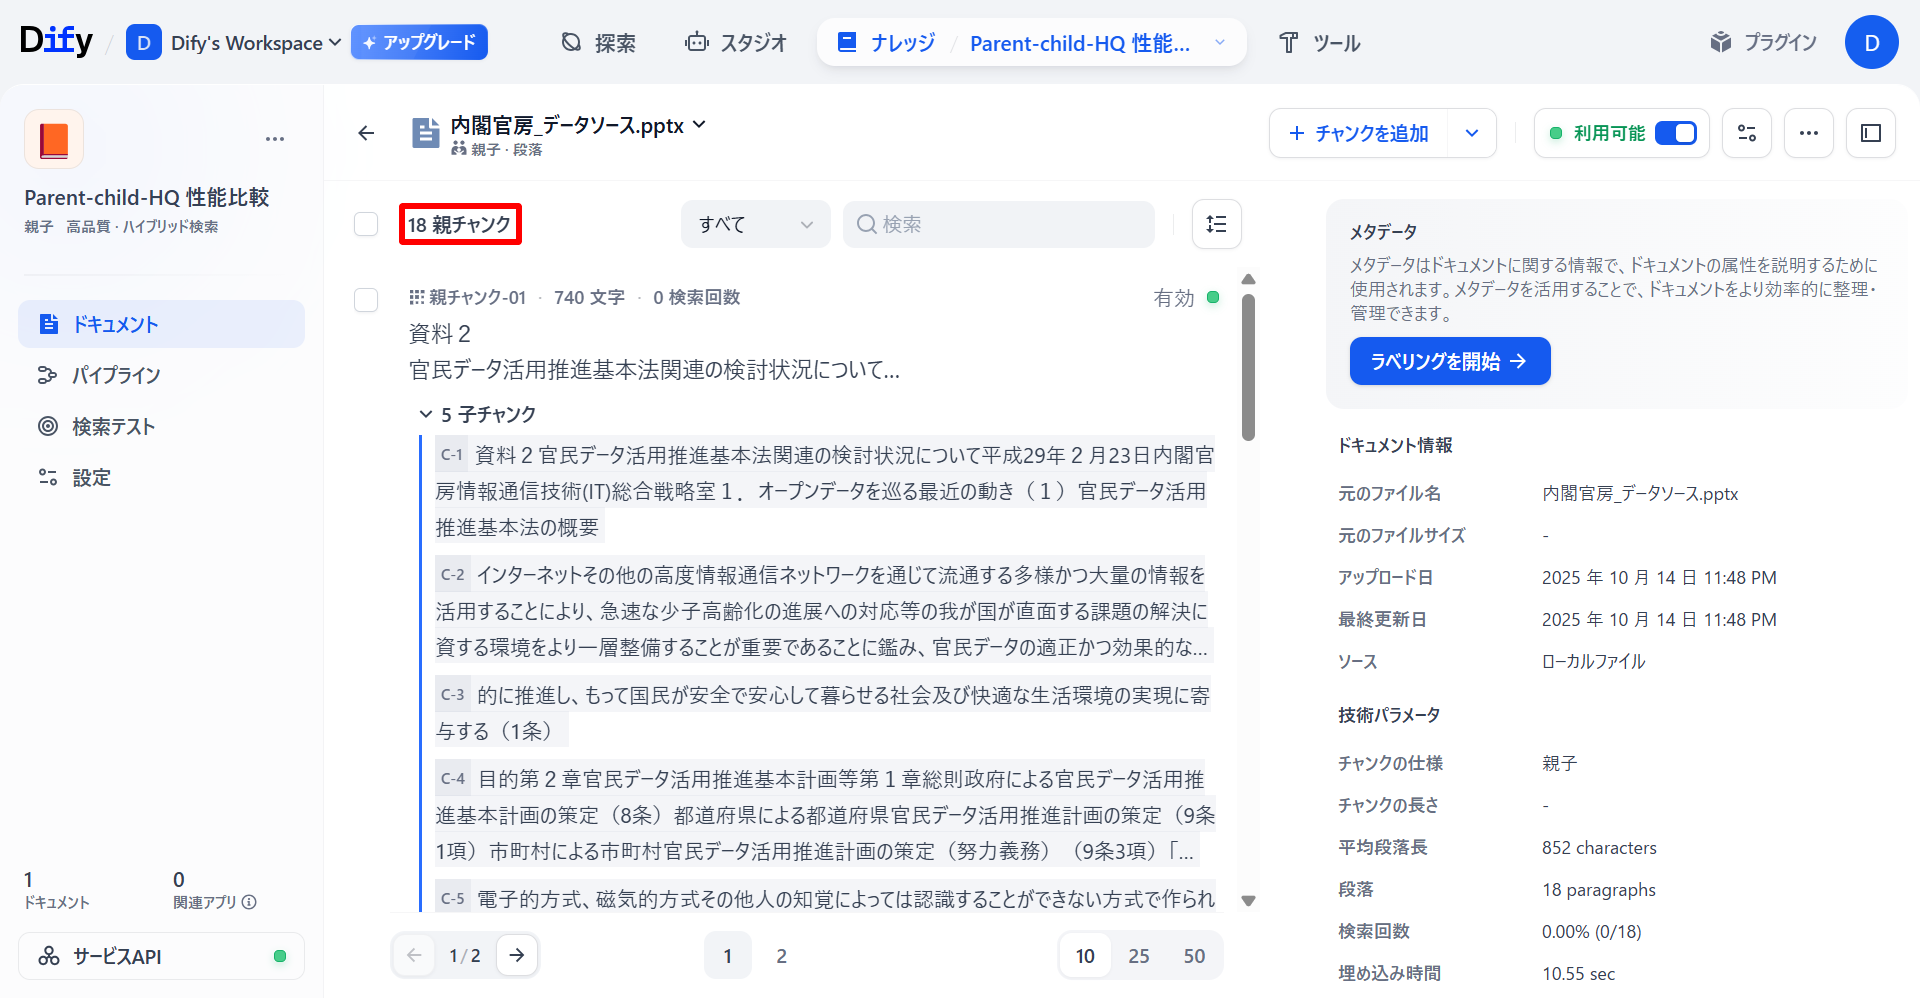Click the back arrow to leave the document
Viewport: 1920px width, 998px height.
(366, 132)
